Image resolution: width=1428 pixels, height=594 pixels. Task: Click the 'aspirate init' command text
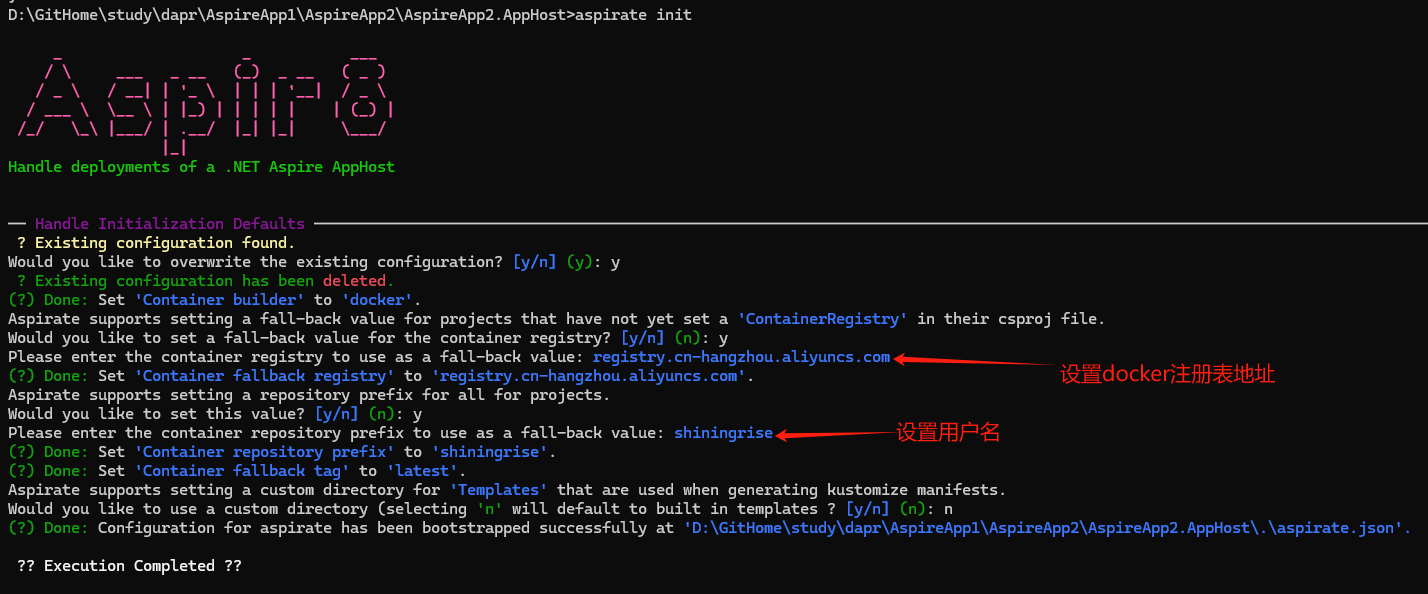pyautogui.click(x=633, y=15)
